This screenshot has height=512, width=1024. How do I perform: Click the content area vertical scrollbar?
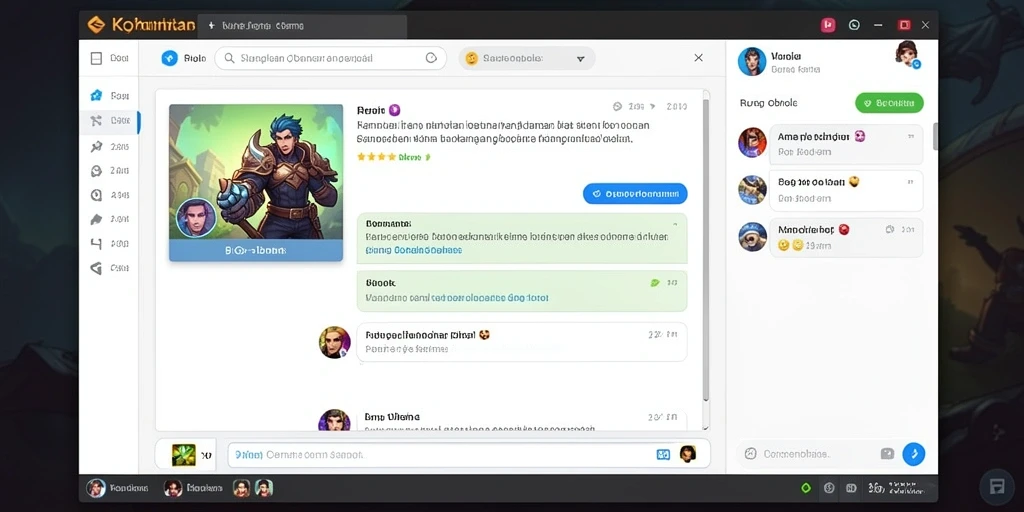pos(705,248)
